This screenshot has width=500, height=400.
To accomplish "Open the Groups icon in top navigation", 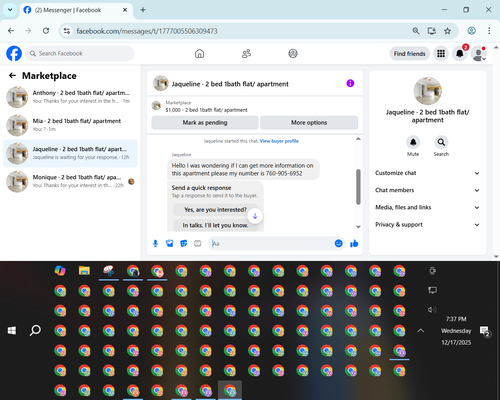I will coord(293,53).
